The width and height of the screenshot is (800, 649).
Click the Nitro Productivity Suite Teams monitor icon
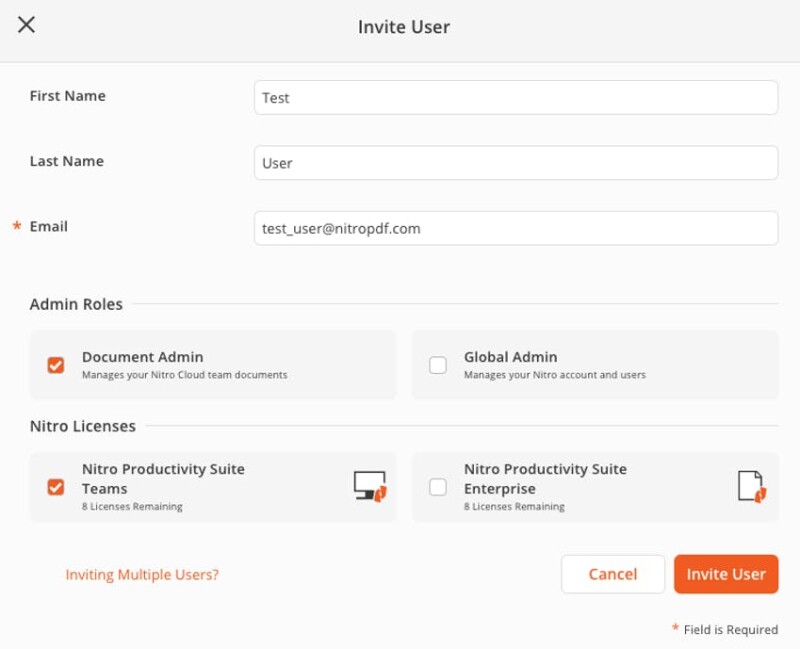point(370,487)
